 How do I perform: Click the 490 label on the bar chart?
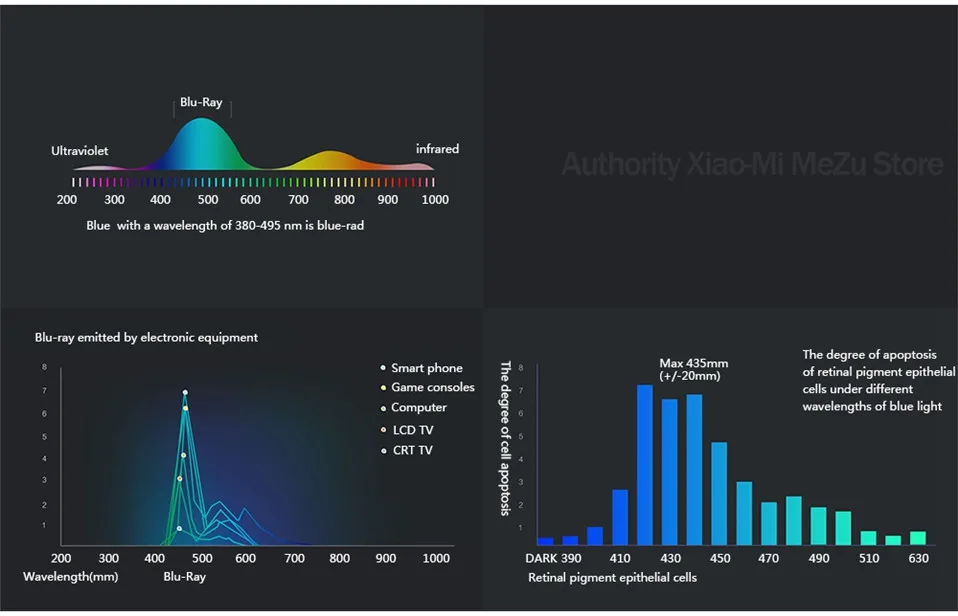(819, 559)
